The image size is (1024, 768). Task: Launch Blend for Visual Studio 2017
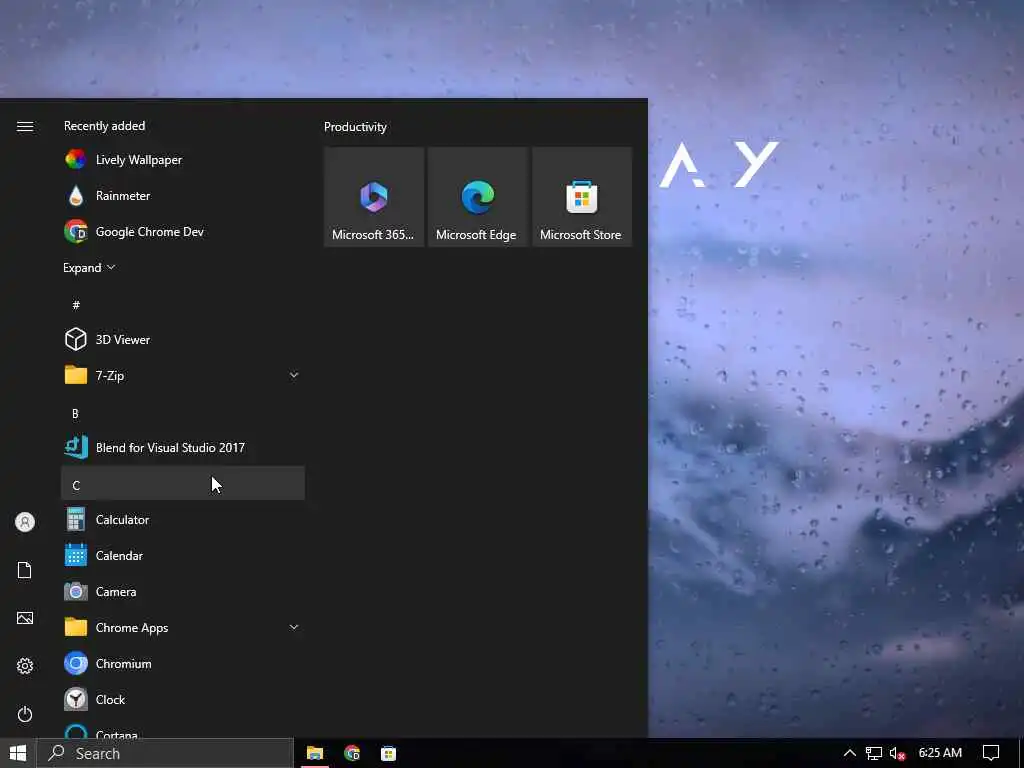[183, 447]
